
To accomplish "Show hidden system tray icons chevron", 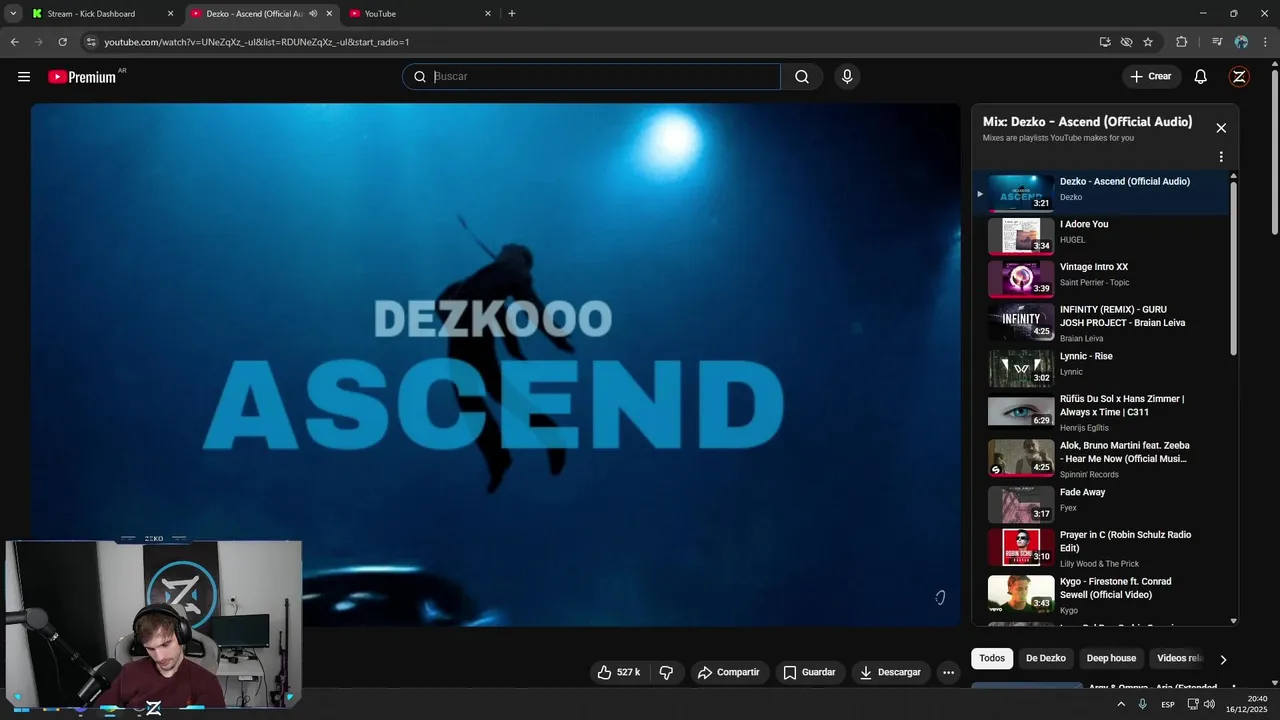I will 1121,705.
